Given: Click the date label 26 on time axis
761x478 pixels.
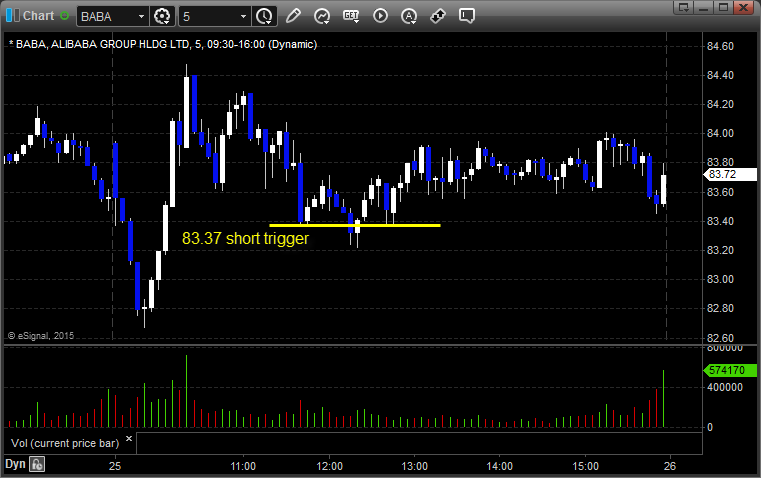Looking at the screenshot, I should coord(670,466).
